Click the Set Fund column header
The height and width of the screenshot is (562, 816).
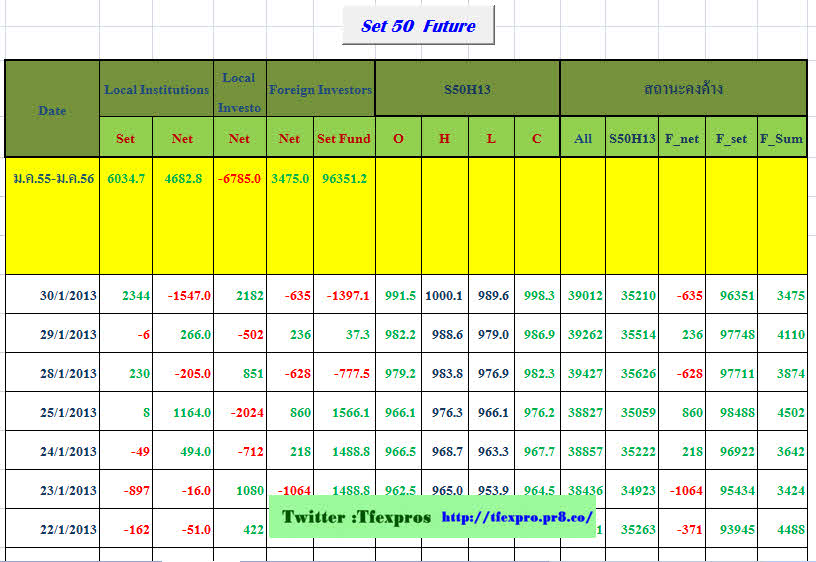coord(343,138)
